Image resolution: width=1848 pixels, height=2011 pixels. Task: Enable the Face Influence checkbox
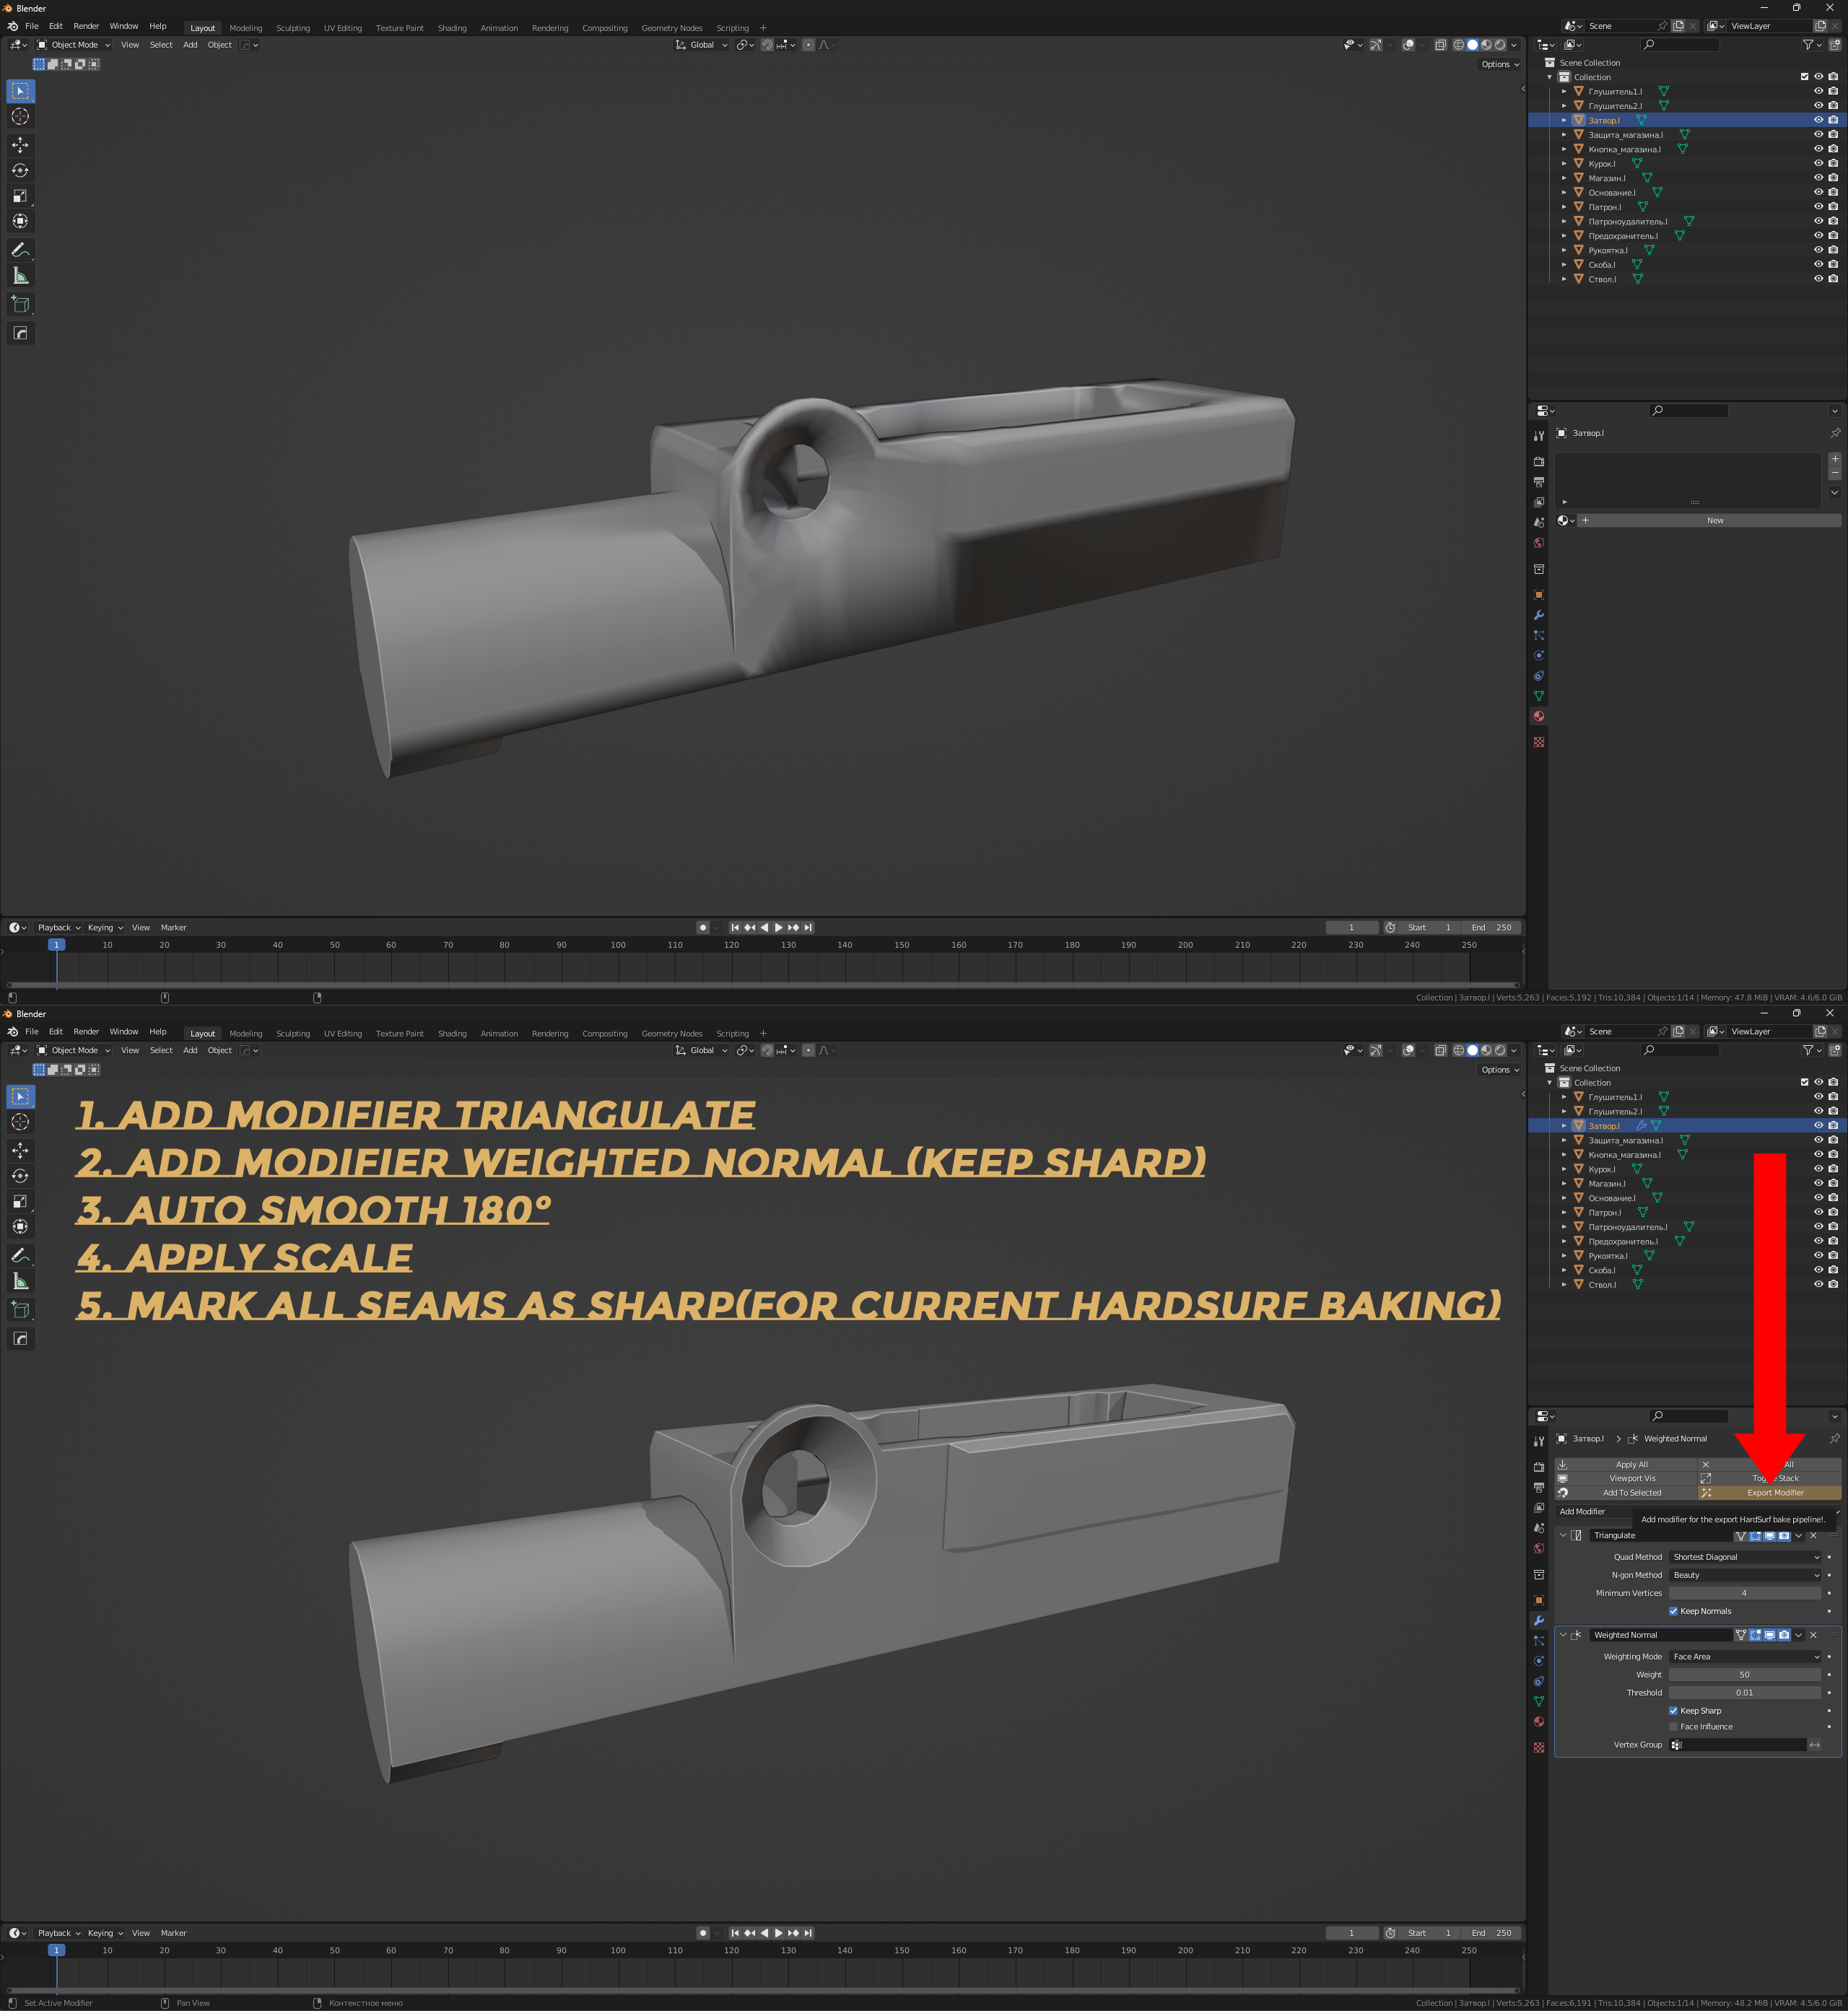point(1673,1727)
